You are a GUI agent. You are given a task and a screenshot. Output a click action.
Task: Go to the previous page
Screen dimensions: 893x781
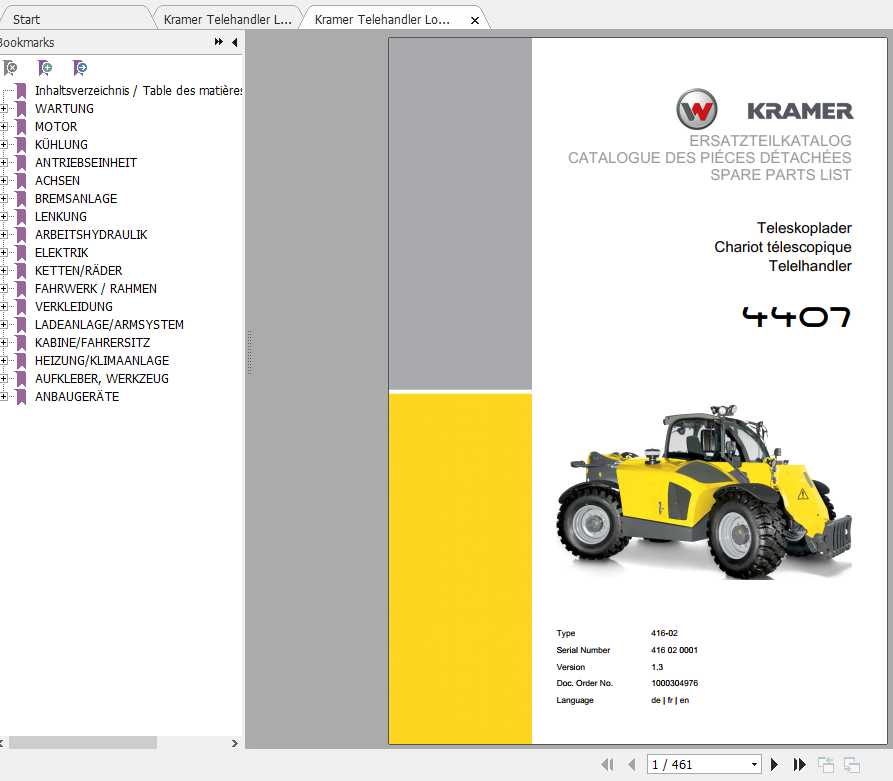click(632, 764)
